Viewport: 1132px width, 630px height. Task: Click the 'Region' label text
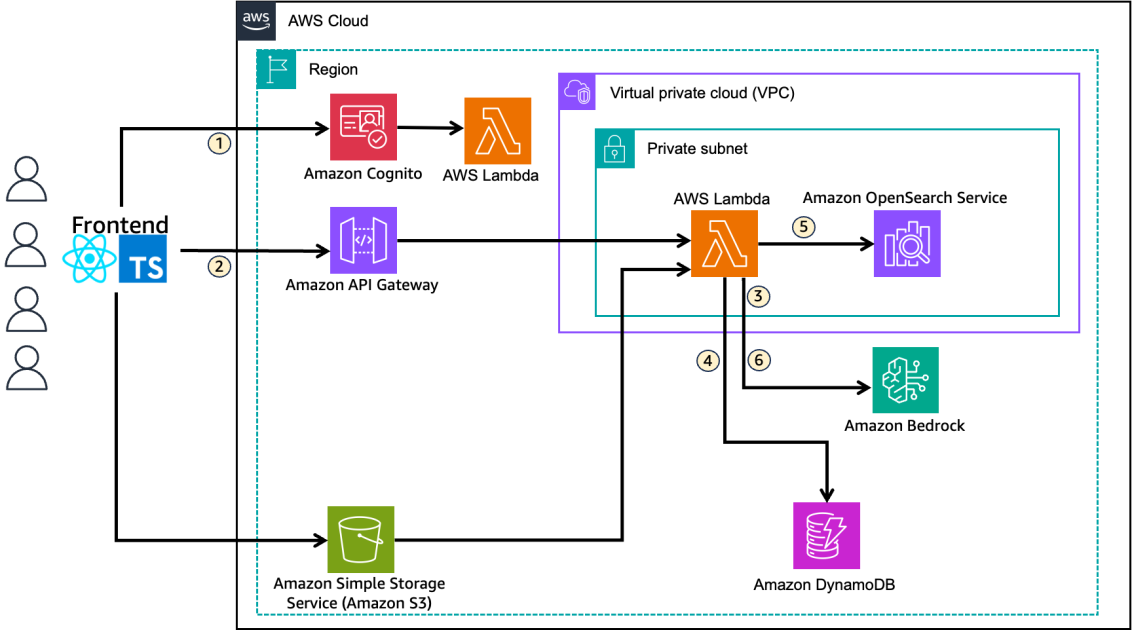[x=333, y=69]
